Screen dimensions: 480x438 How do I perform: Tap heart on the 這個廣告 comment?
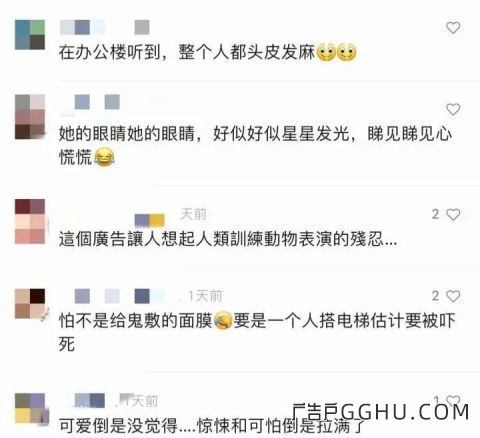[453, 214]
